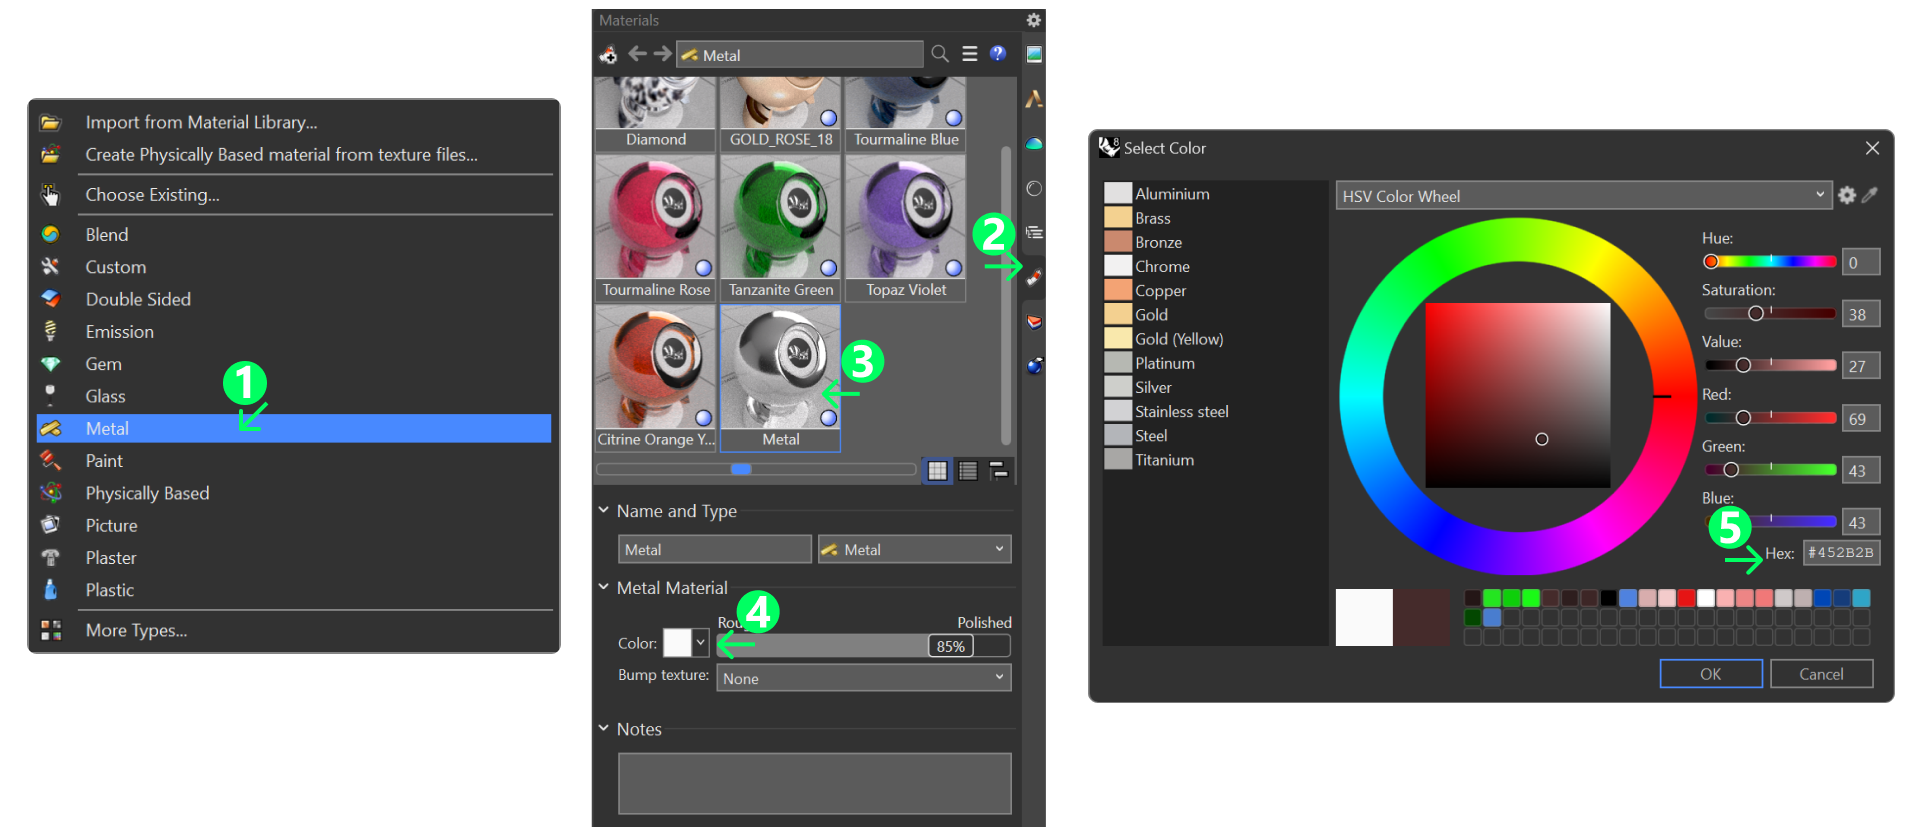The image size is (1920, 836).
Task: Switch material list to tree view
Action: point(998,471)
